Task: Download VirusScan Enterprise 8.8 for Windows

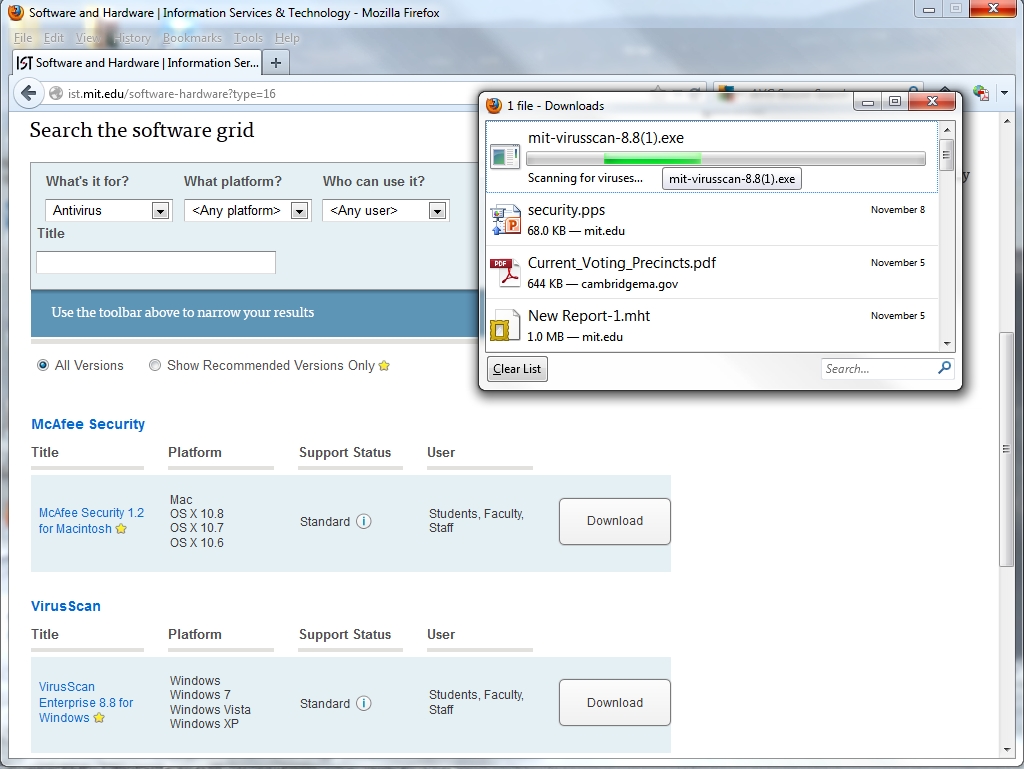Action: (614, 703)
